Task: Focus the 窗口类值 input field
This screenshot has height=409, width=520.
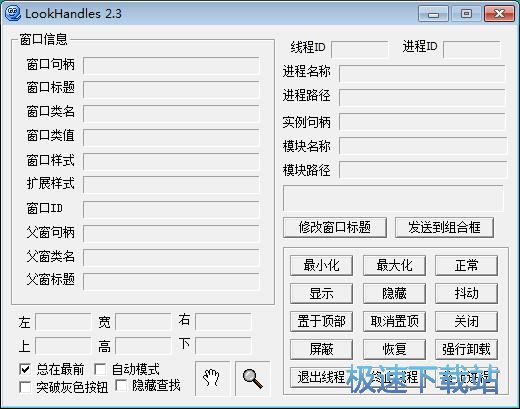Action: tap(171, 137)
